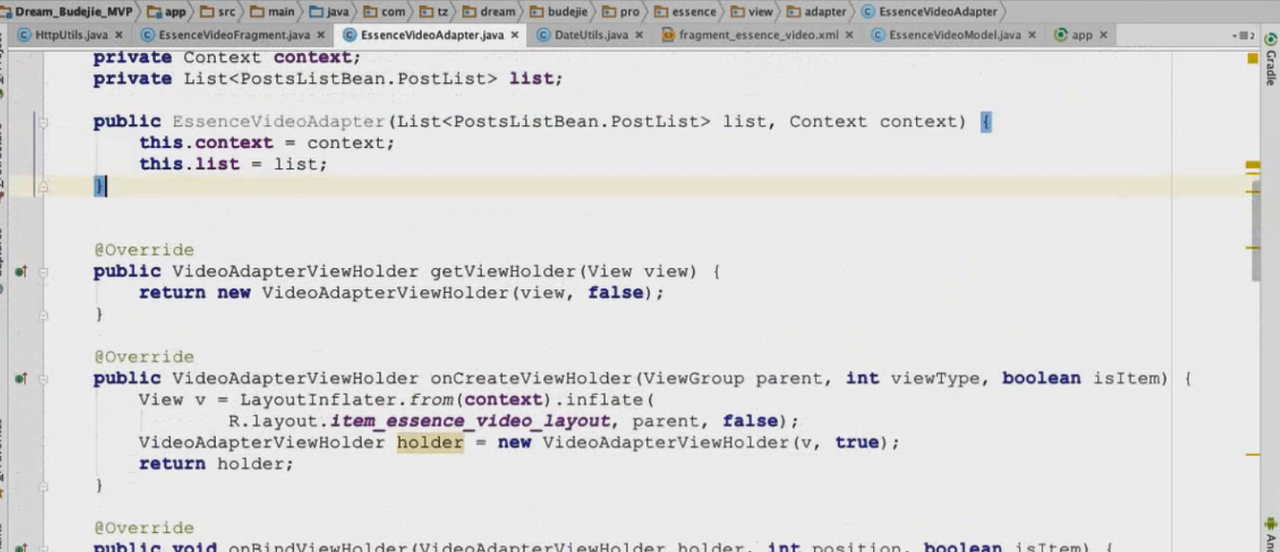Click fold end marker after getViewHolder body
Viewport: 1280px width, 552px height.
click(x=43, y=314)
